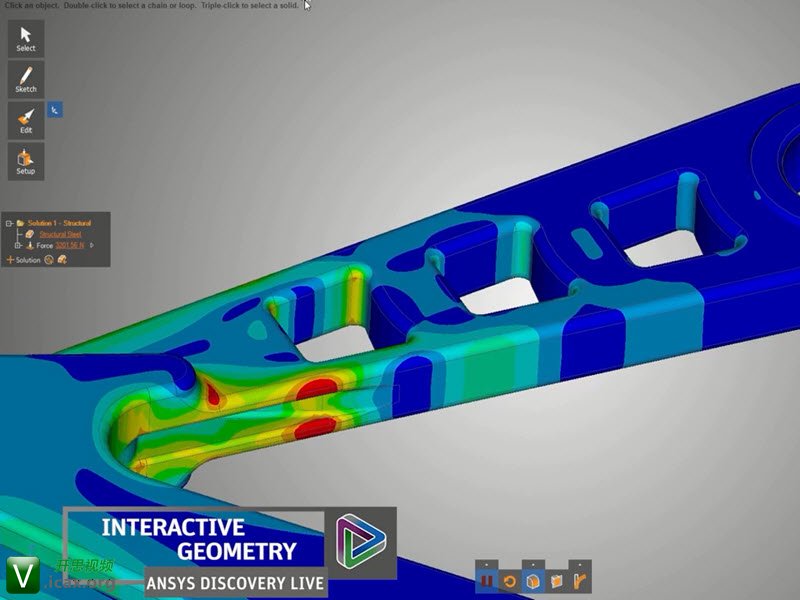The width and height of the screenshot is (800, 600).
Task: Click the red high-stress spot on the model
Action: 320,386
